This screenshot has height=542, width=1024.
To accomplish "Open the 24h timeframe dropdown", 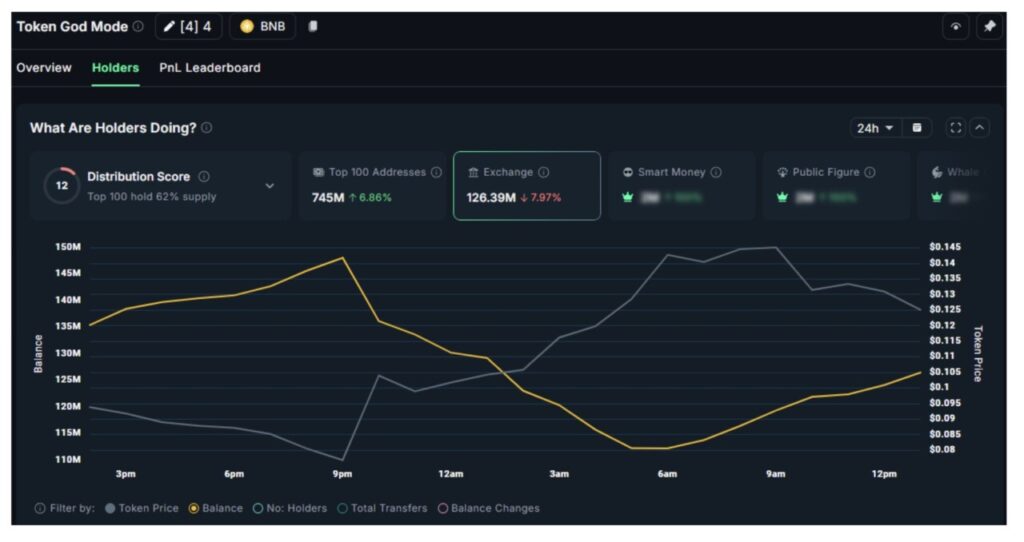I will (x=874, y=128).
